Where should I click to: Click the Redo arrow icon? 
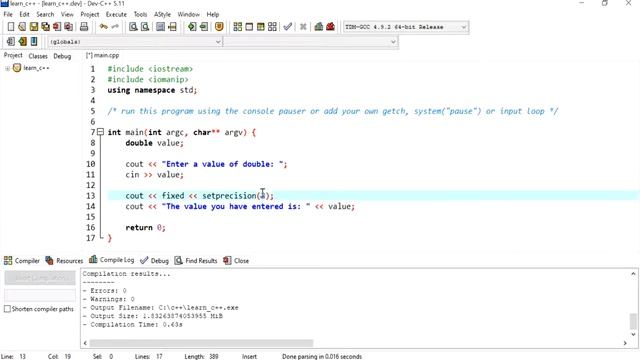coord(115,27)
